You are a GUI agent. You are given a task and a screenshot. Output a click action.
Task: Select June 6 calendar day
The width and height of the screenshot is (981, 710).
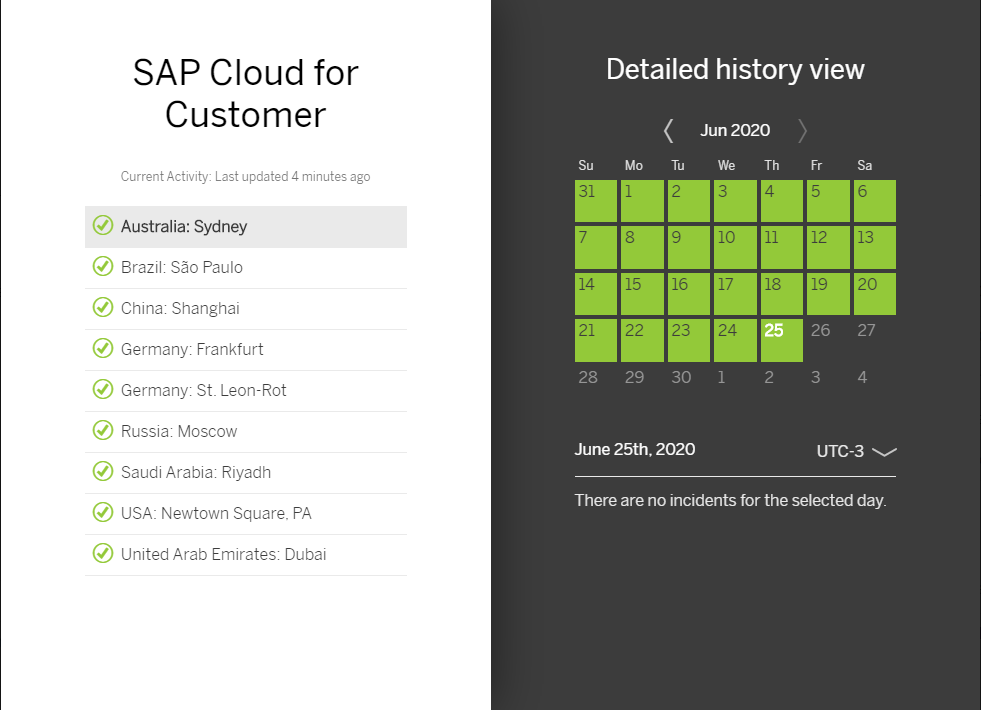click(x=875, y=201)
